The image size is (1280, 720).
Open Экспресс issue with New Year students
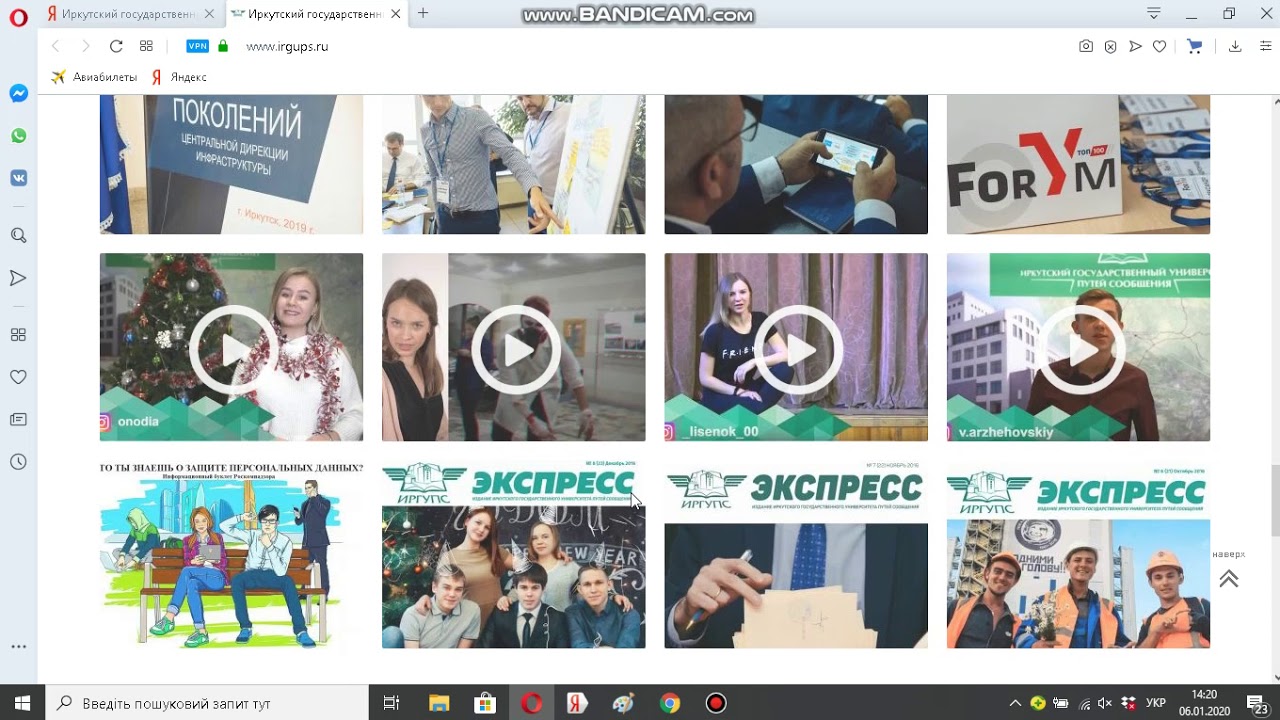click(x=513, y=555)
